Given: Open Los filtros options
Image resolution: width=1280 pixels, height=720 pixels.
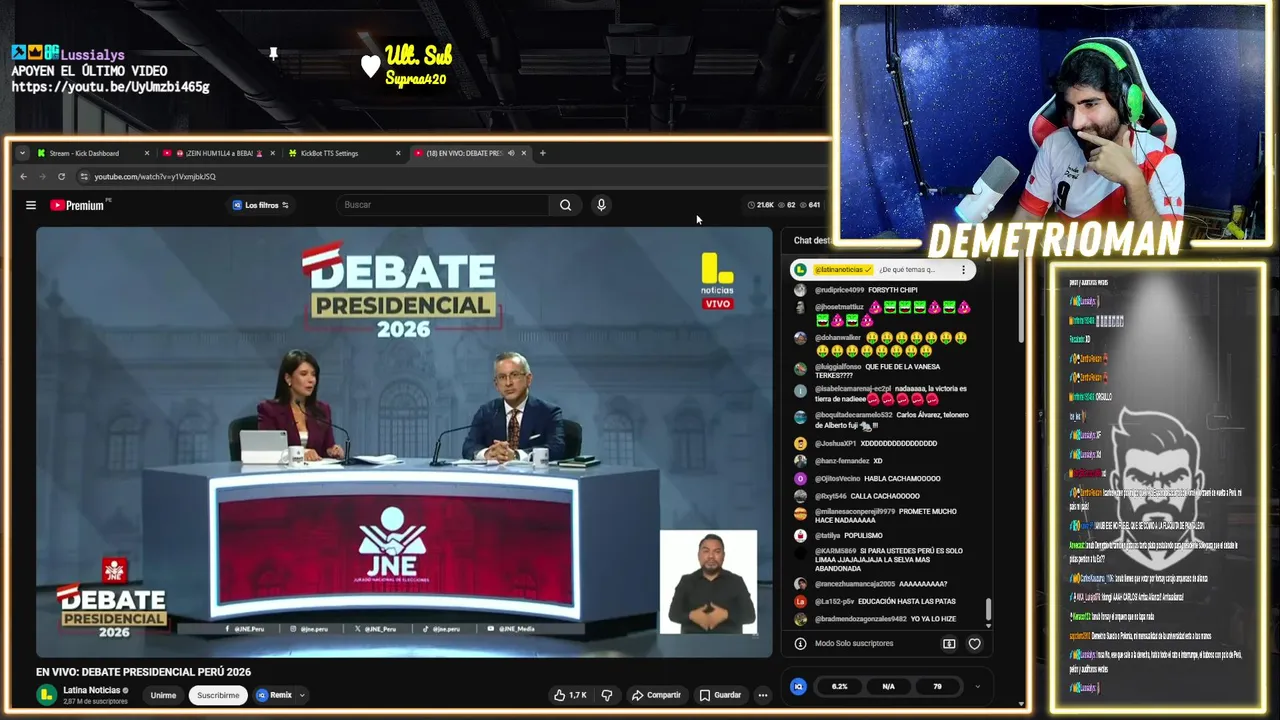Looking at the screenshot, I should pyautogui.click(x=261, y=205).
